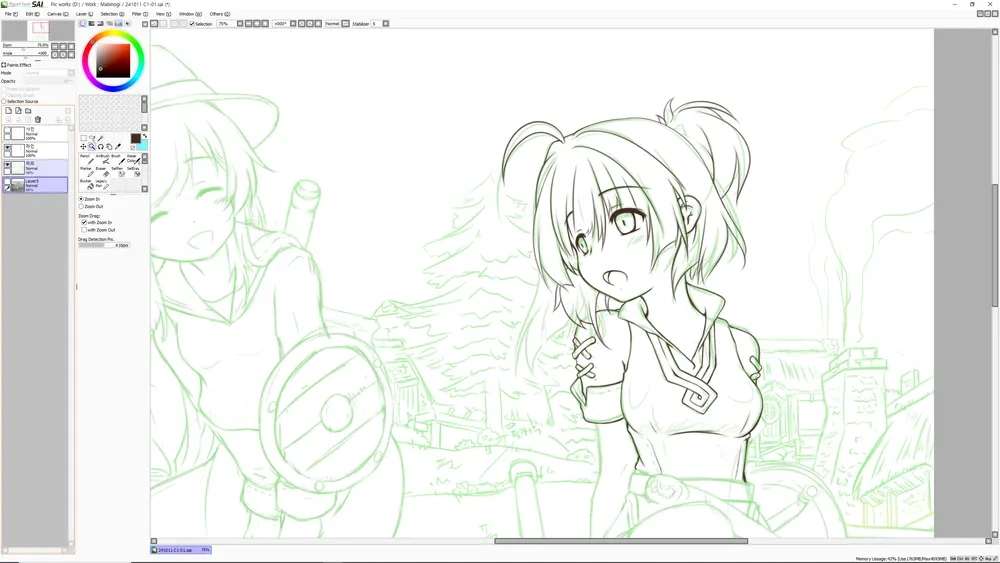Select the Legacy Pen tool
This screenshot has width=1000, height=563.
pos(103,185)
